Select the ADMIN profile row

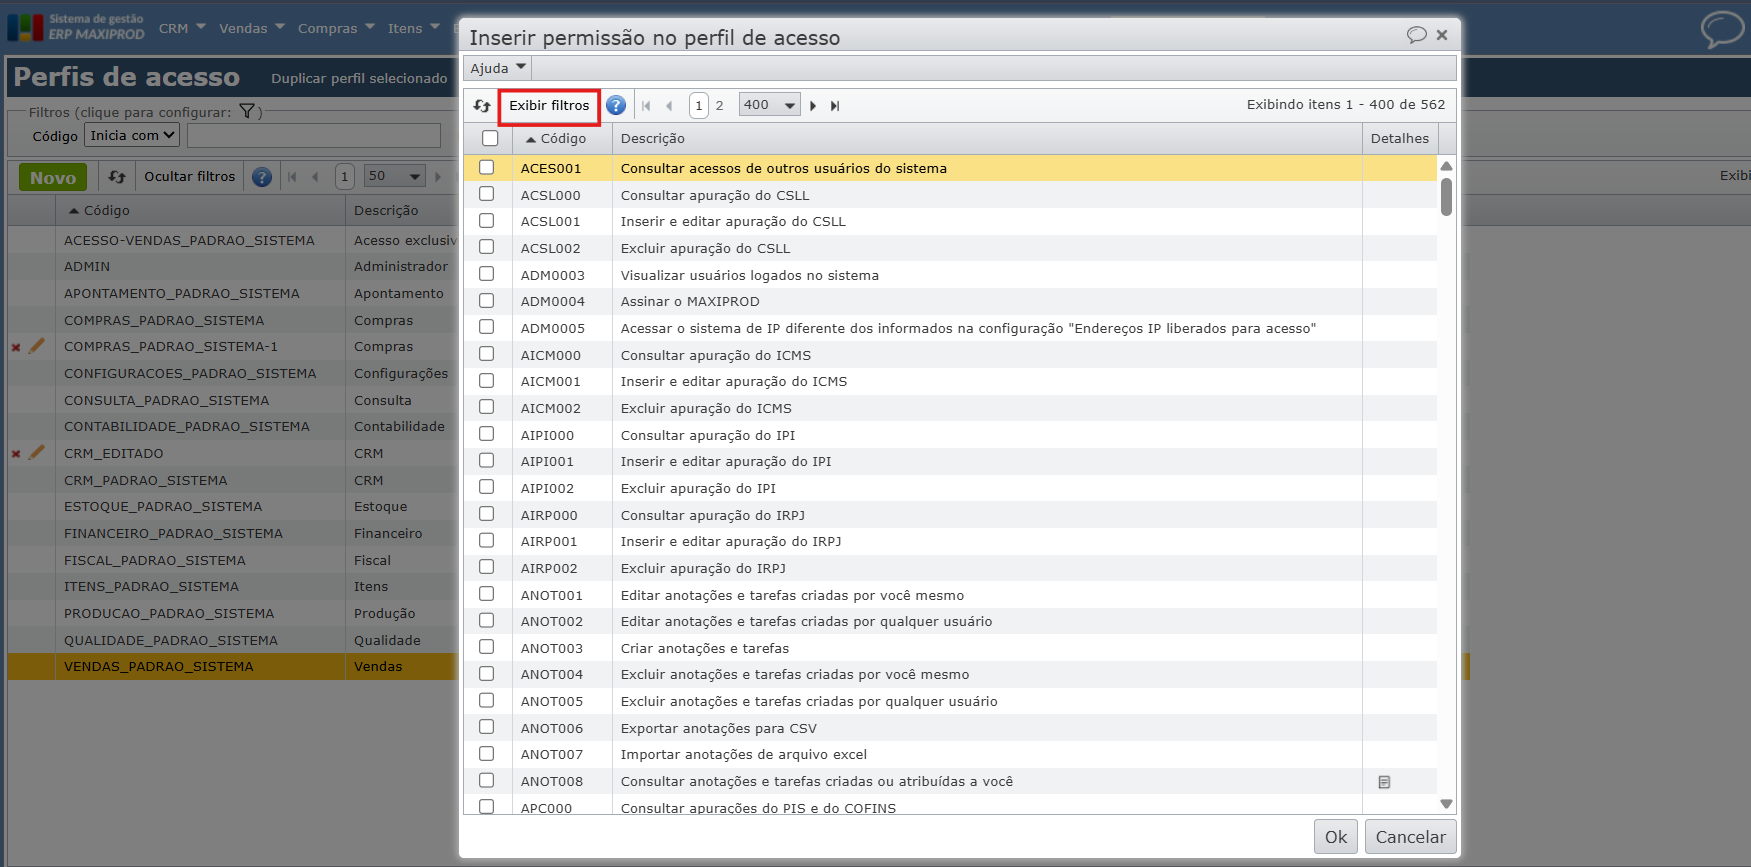point(232,267)
